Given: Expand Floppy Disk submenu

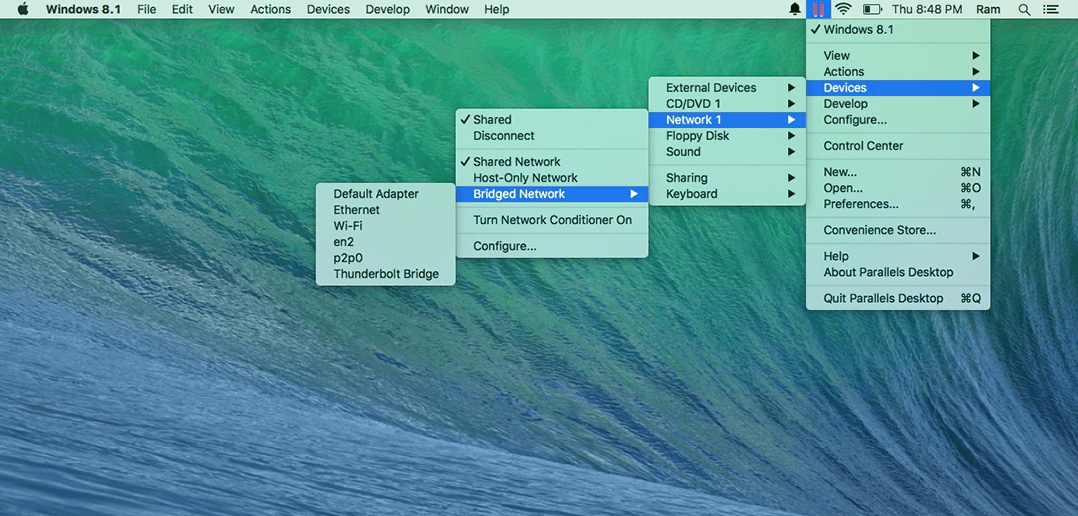Looking at the screenshot, I should pos(727,136).
